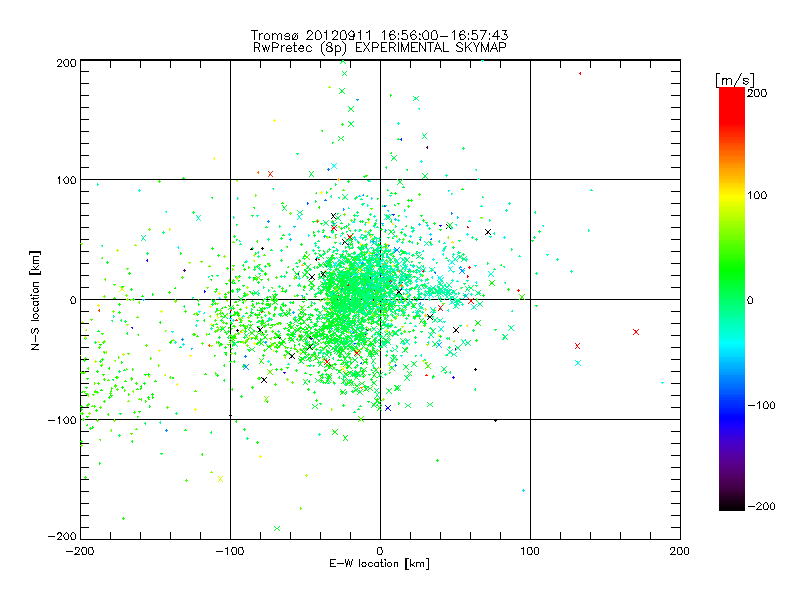Click the x-axis tick label '0'
Image resolution: width=800 pixels, height=600 pixels.
point(380,551)
